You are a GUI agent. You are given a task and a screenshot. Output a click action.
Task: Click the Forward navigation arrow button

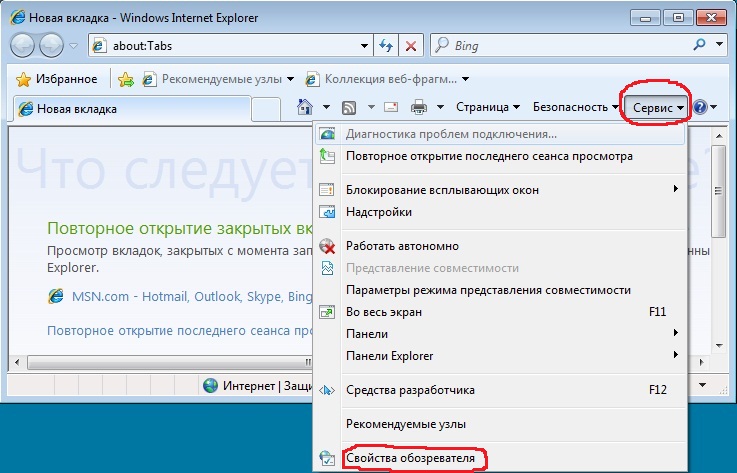pyautogui.click(x=51, y=46)
